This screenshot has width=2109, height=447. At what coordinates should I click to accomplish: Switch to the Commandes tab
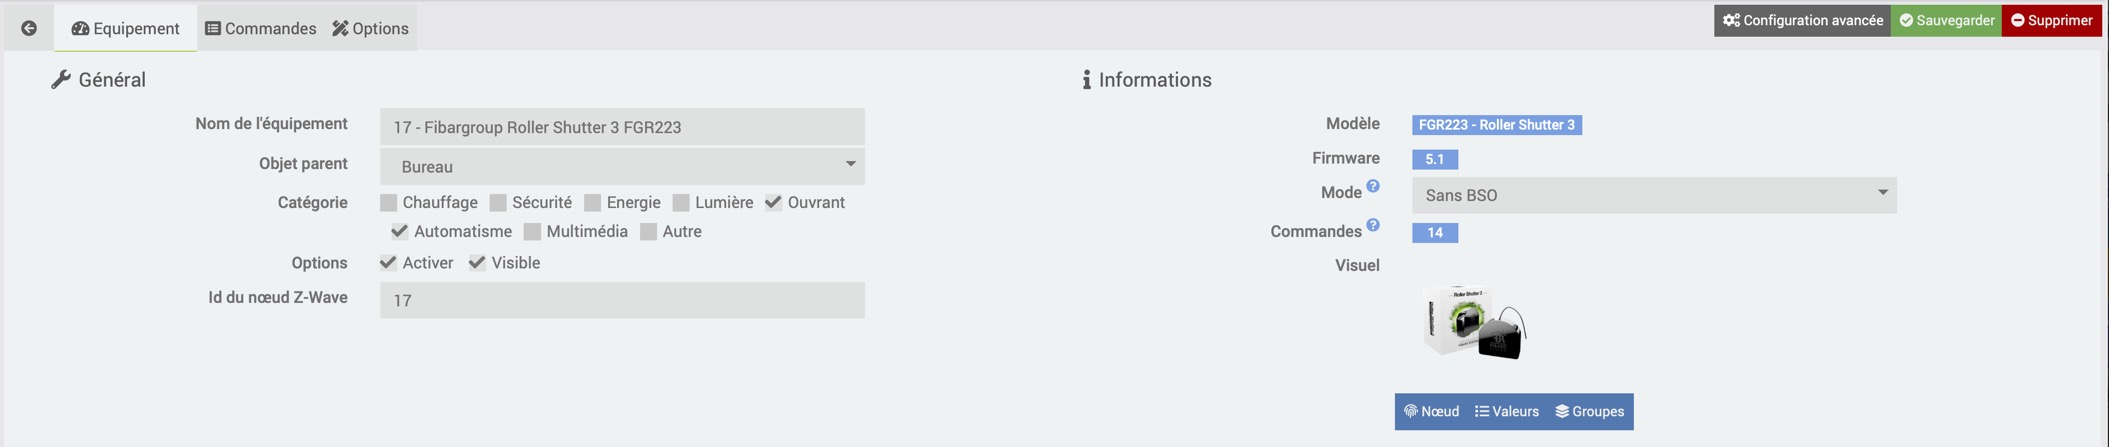coord(261,28)
